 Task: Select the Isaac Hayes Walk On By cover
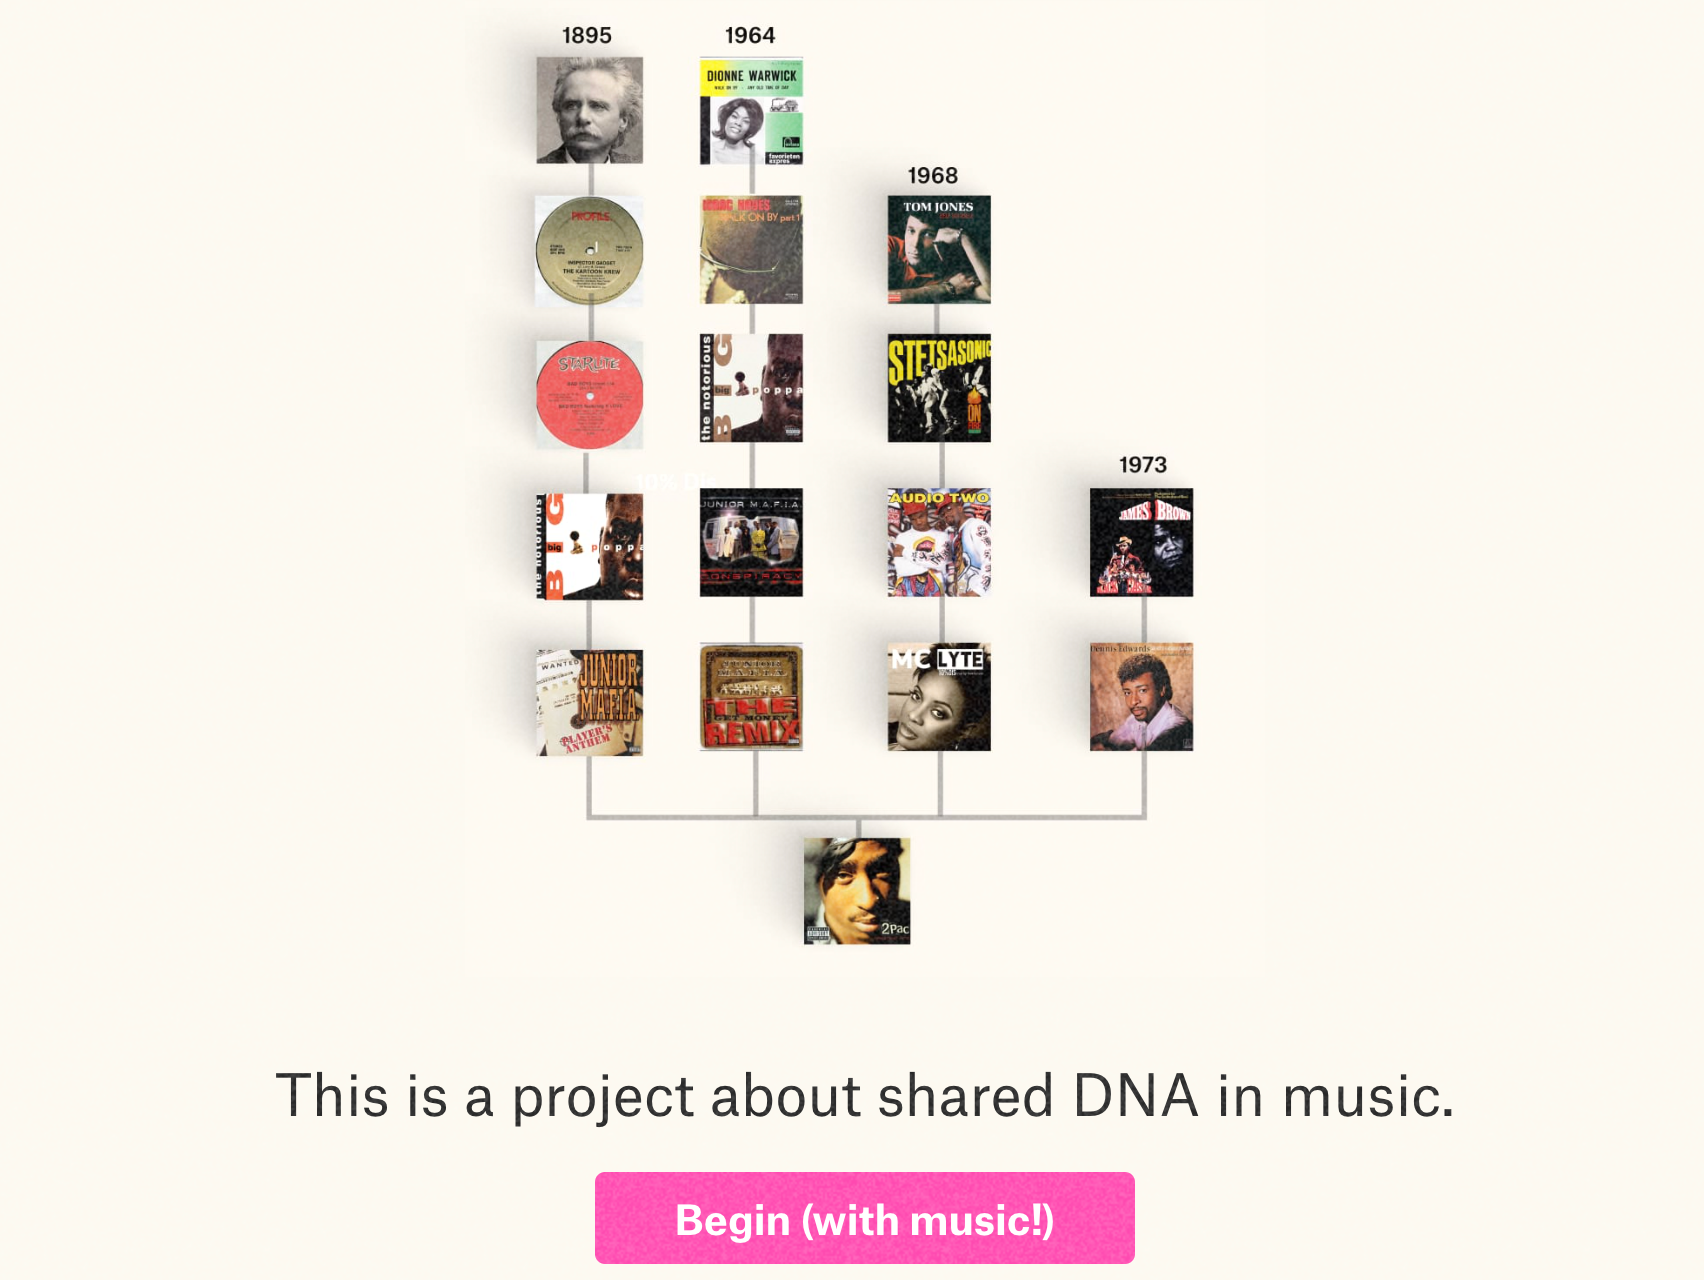pos(751,249)
